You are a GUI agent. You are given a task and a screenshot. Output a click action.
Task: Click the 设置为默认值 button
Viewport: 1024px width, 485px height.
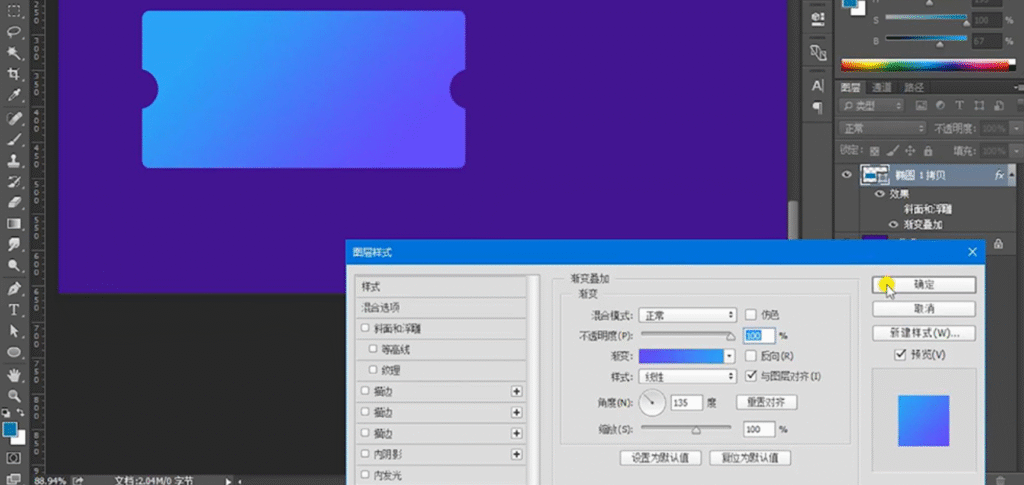[x=660, y=458]
